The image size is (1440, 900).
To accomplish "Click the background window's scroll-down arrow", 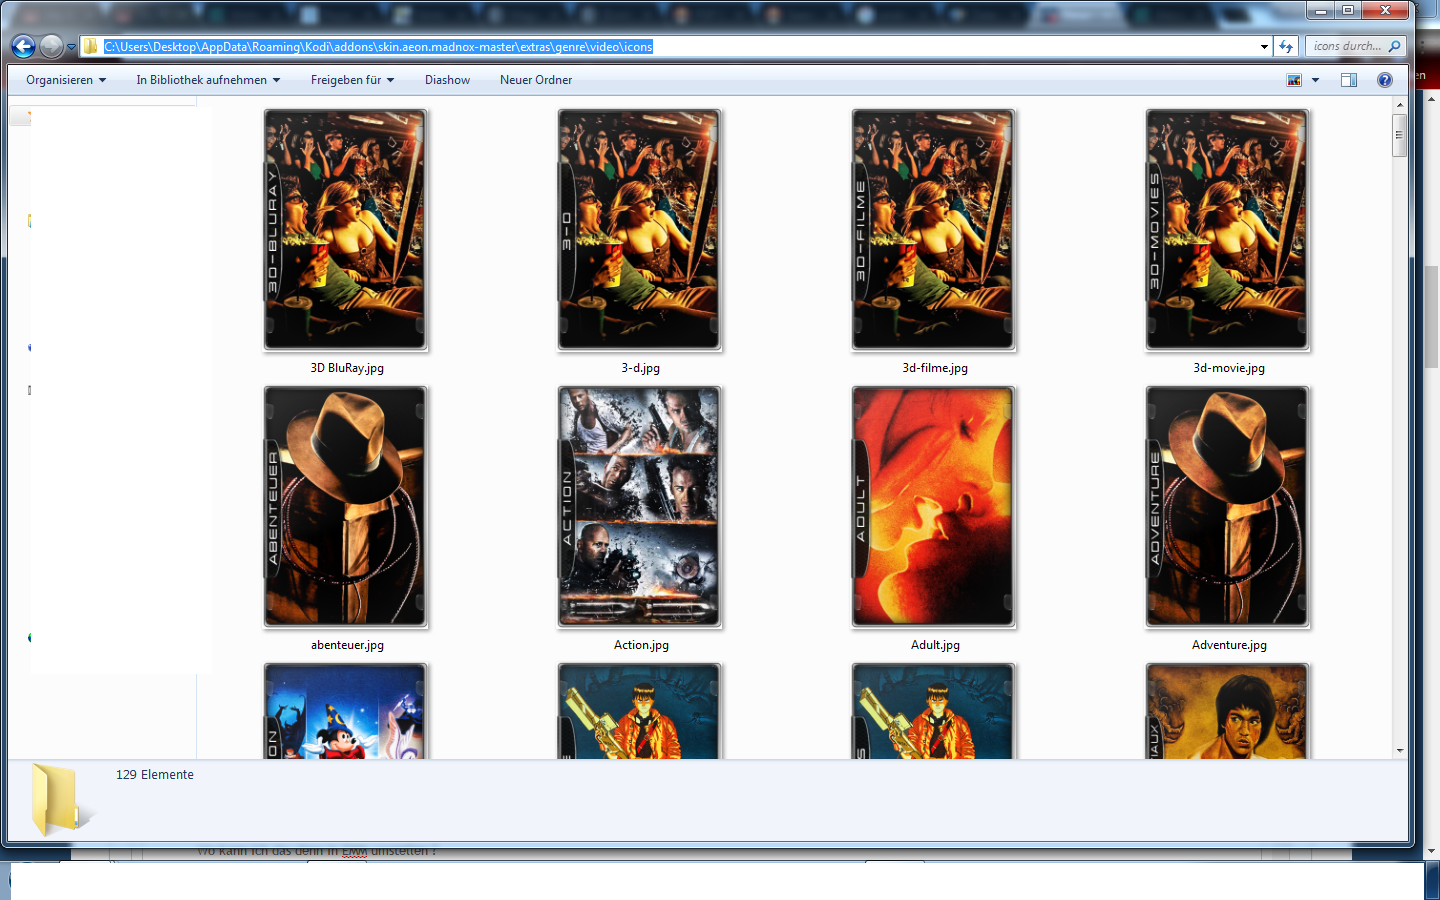I will click(x=1432, y=851).
